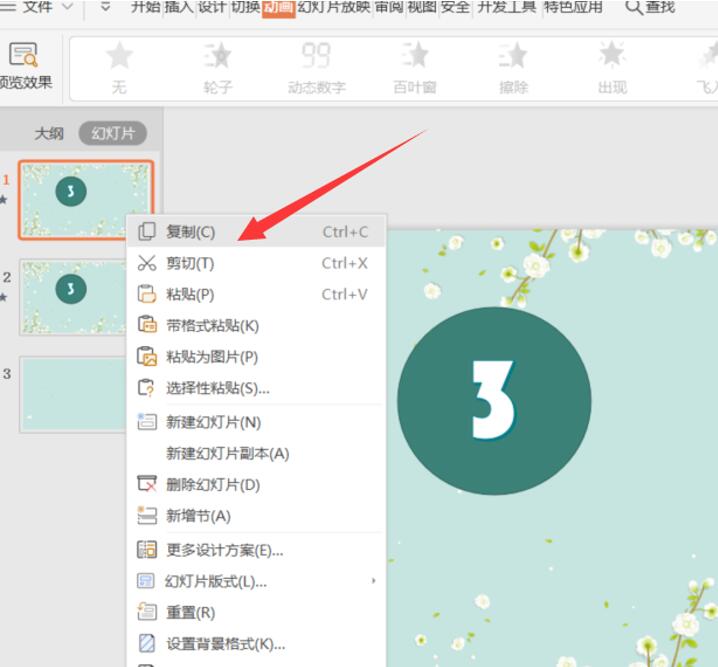This screenshot has width=718, height=667.
Task: Open the 插入 ribbon tab
Action: coord(179,7)
